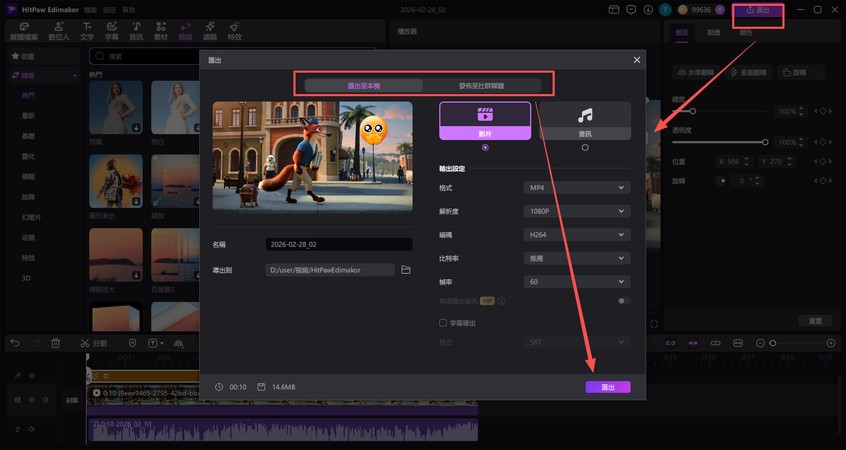Adjust the scale percentage stepper
Viewport: 846px width, 450px height.
[x=801, y=111]
